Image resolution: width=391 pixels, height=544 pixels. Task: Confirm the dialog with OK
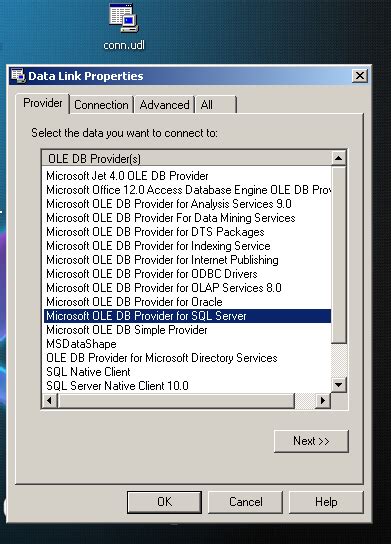pos(164,502)
